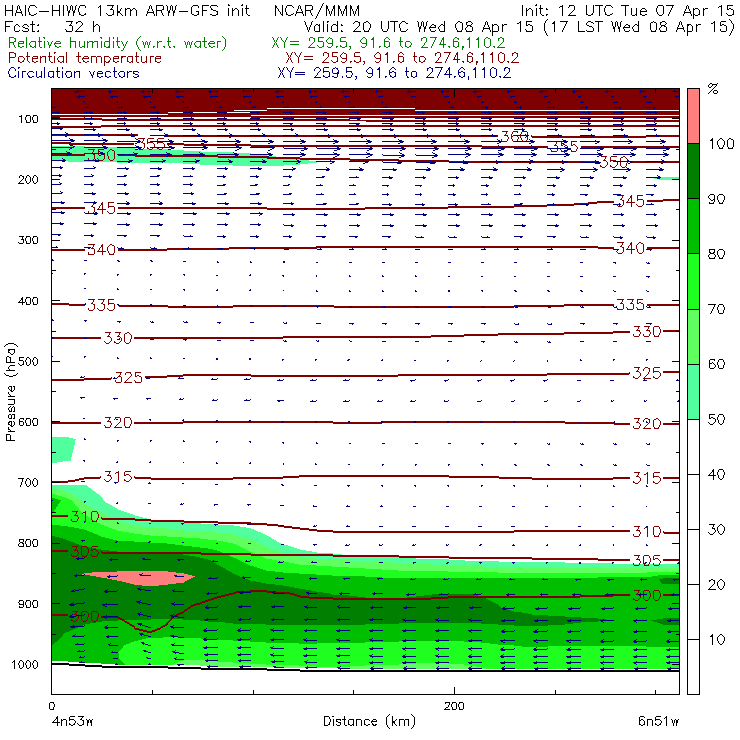The height and width of the screenshot is (740, 740).
Task: Click the '100' pressure axis tick label
Action: (x=28, y=119)
